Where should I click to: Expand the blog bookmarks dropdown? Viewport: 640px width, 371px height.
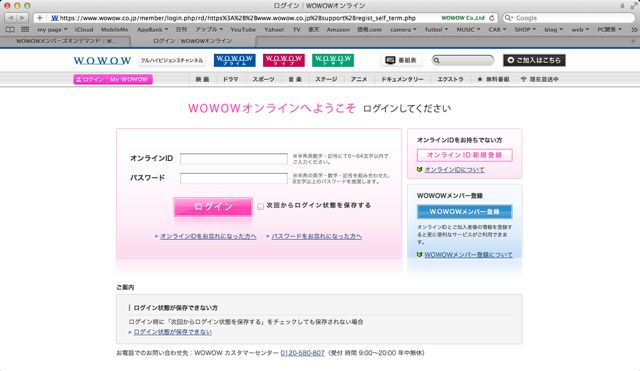click(x=553, y=29)
